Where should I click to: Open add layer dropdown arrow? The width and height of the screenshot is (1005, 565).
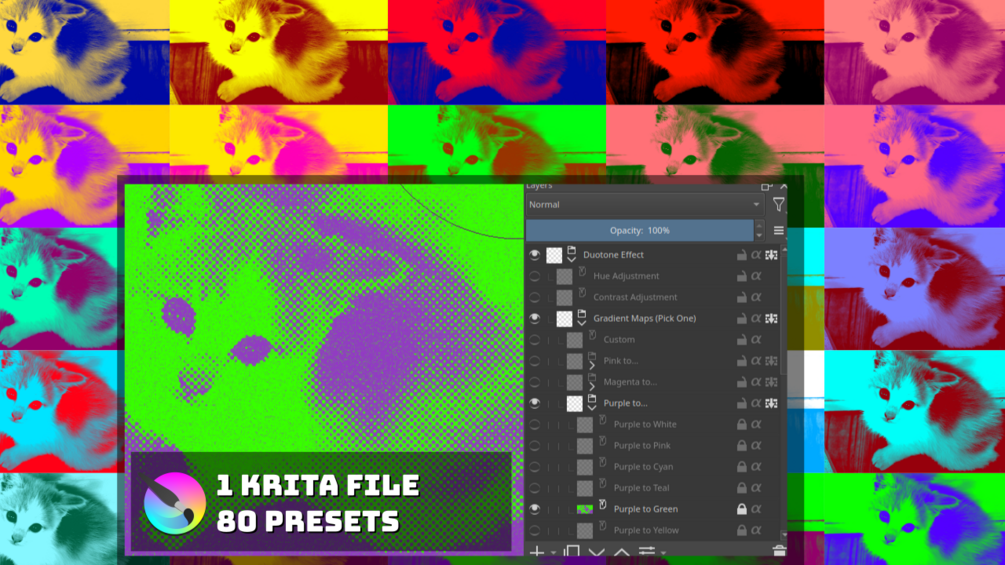pos(552,553)
